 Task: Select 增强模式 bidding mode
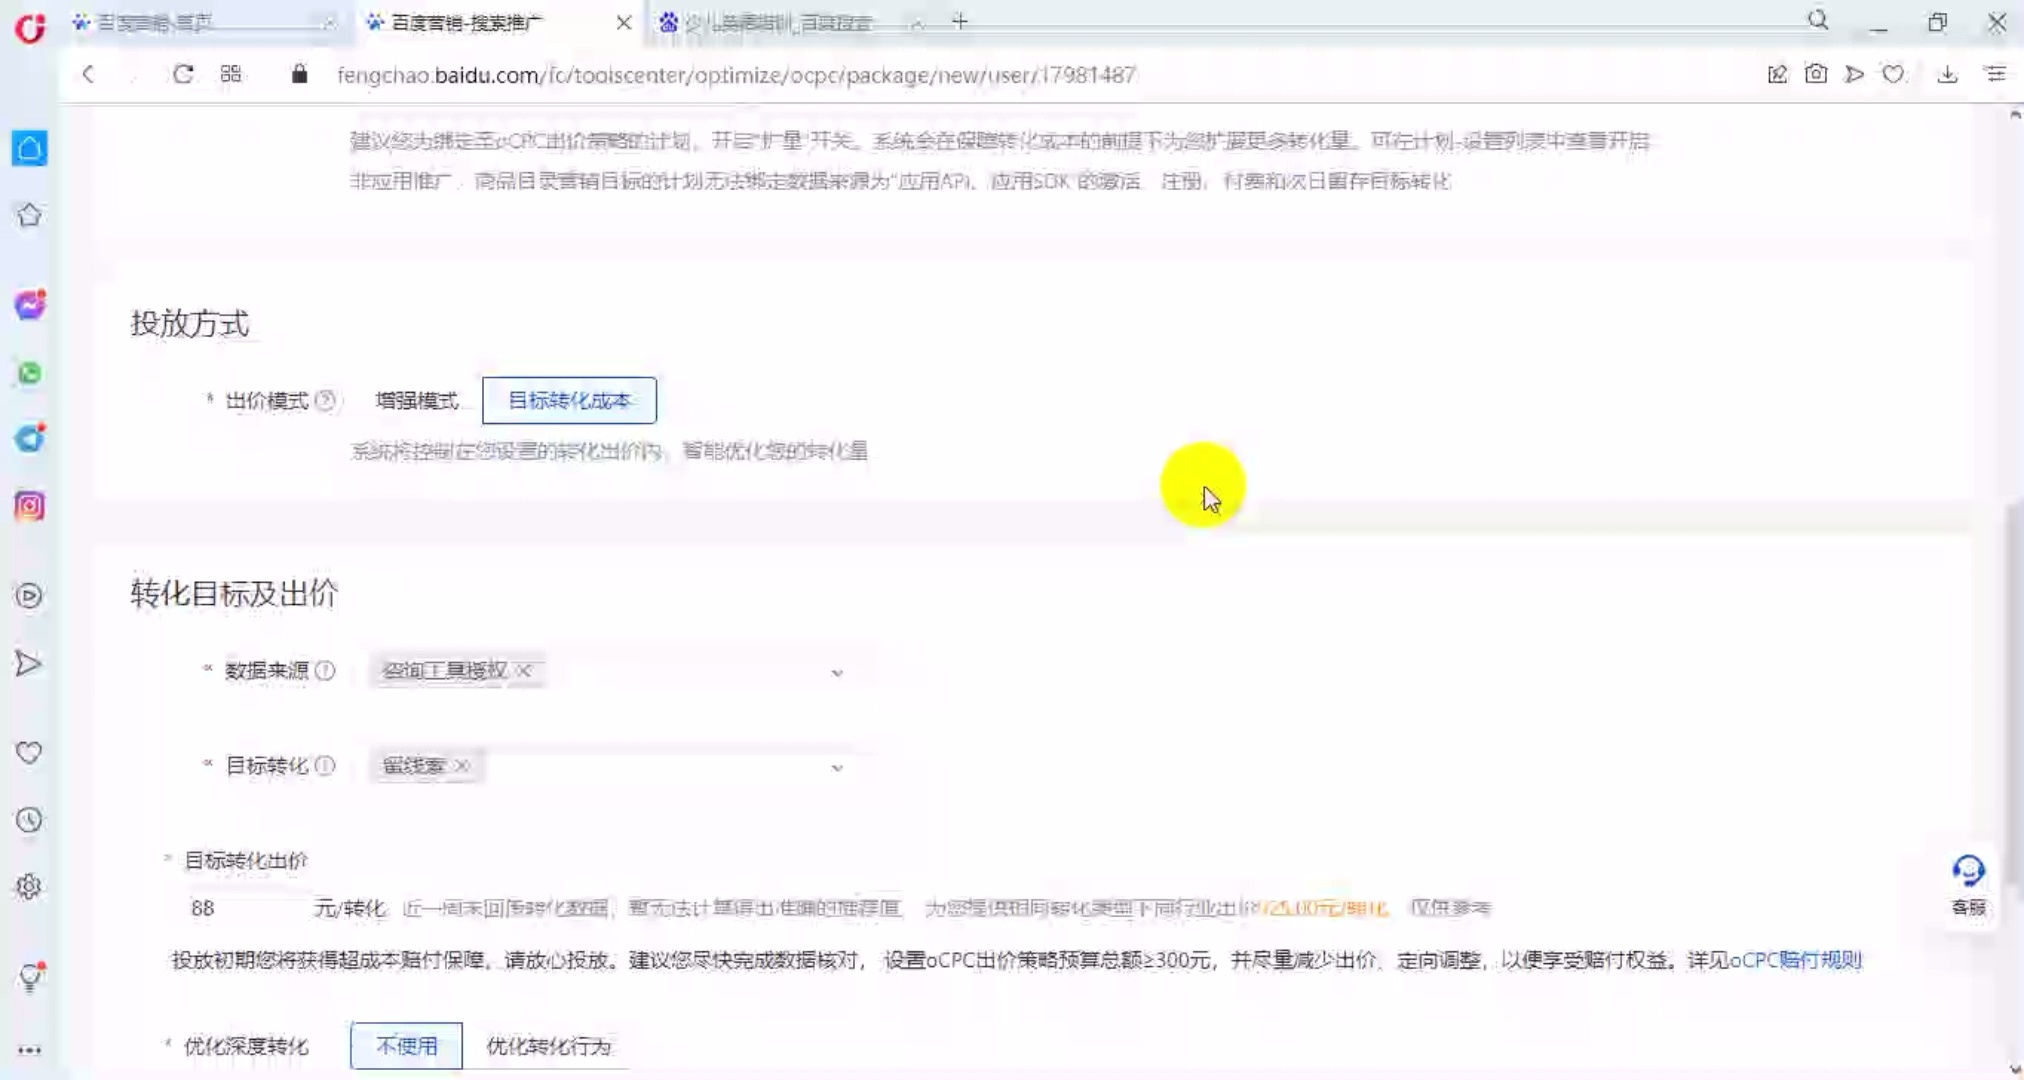(x=416, y=400)
